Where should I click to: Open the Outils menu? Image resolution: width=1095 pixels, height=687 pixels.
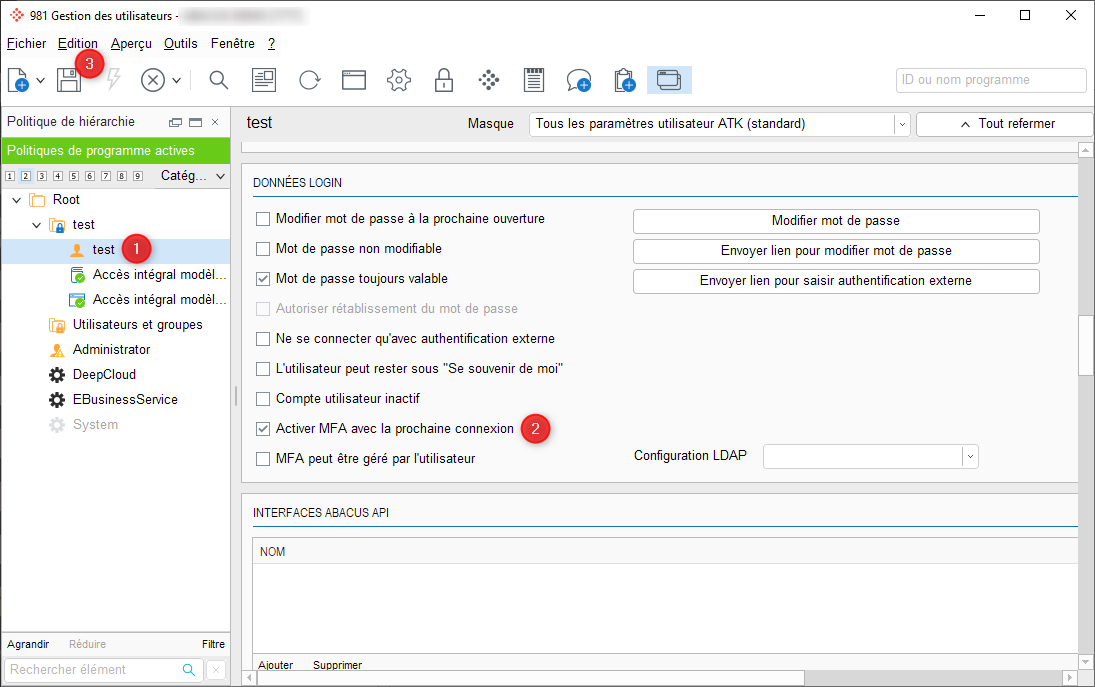(x=181, y=44)
